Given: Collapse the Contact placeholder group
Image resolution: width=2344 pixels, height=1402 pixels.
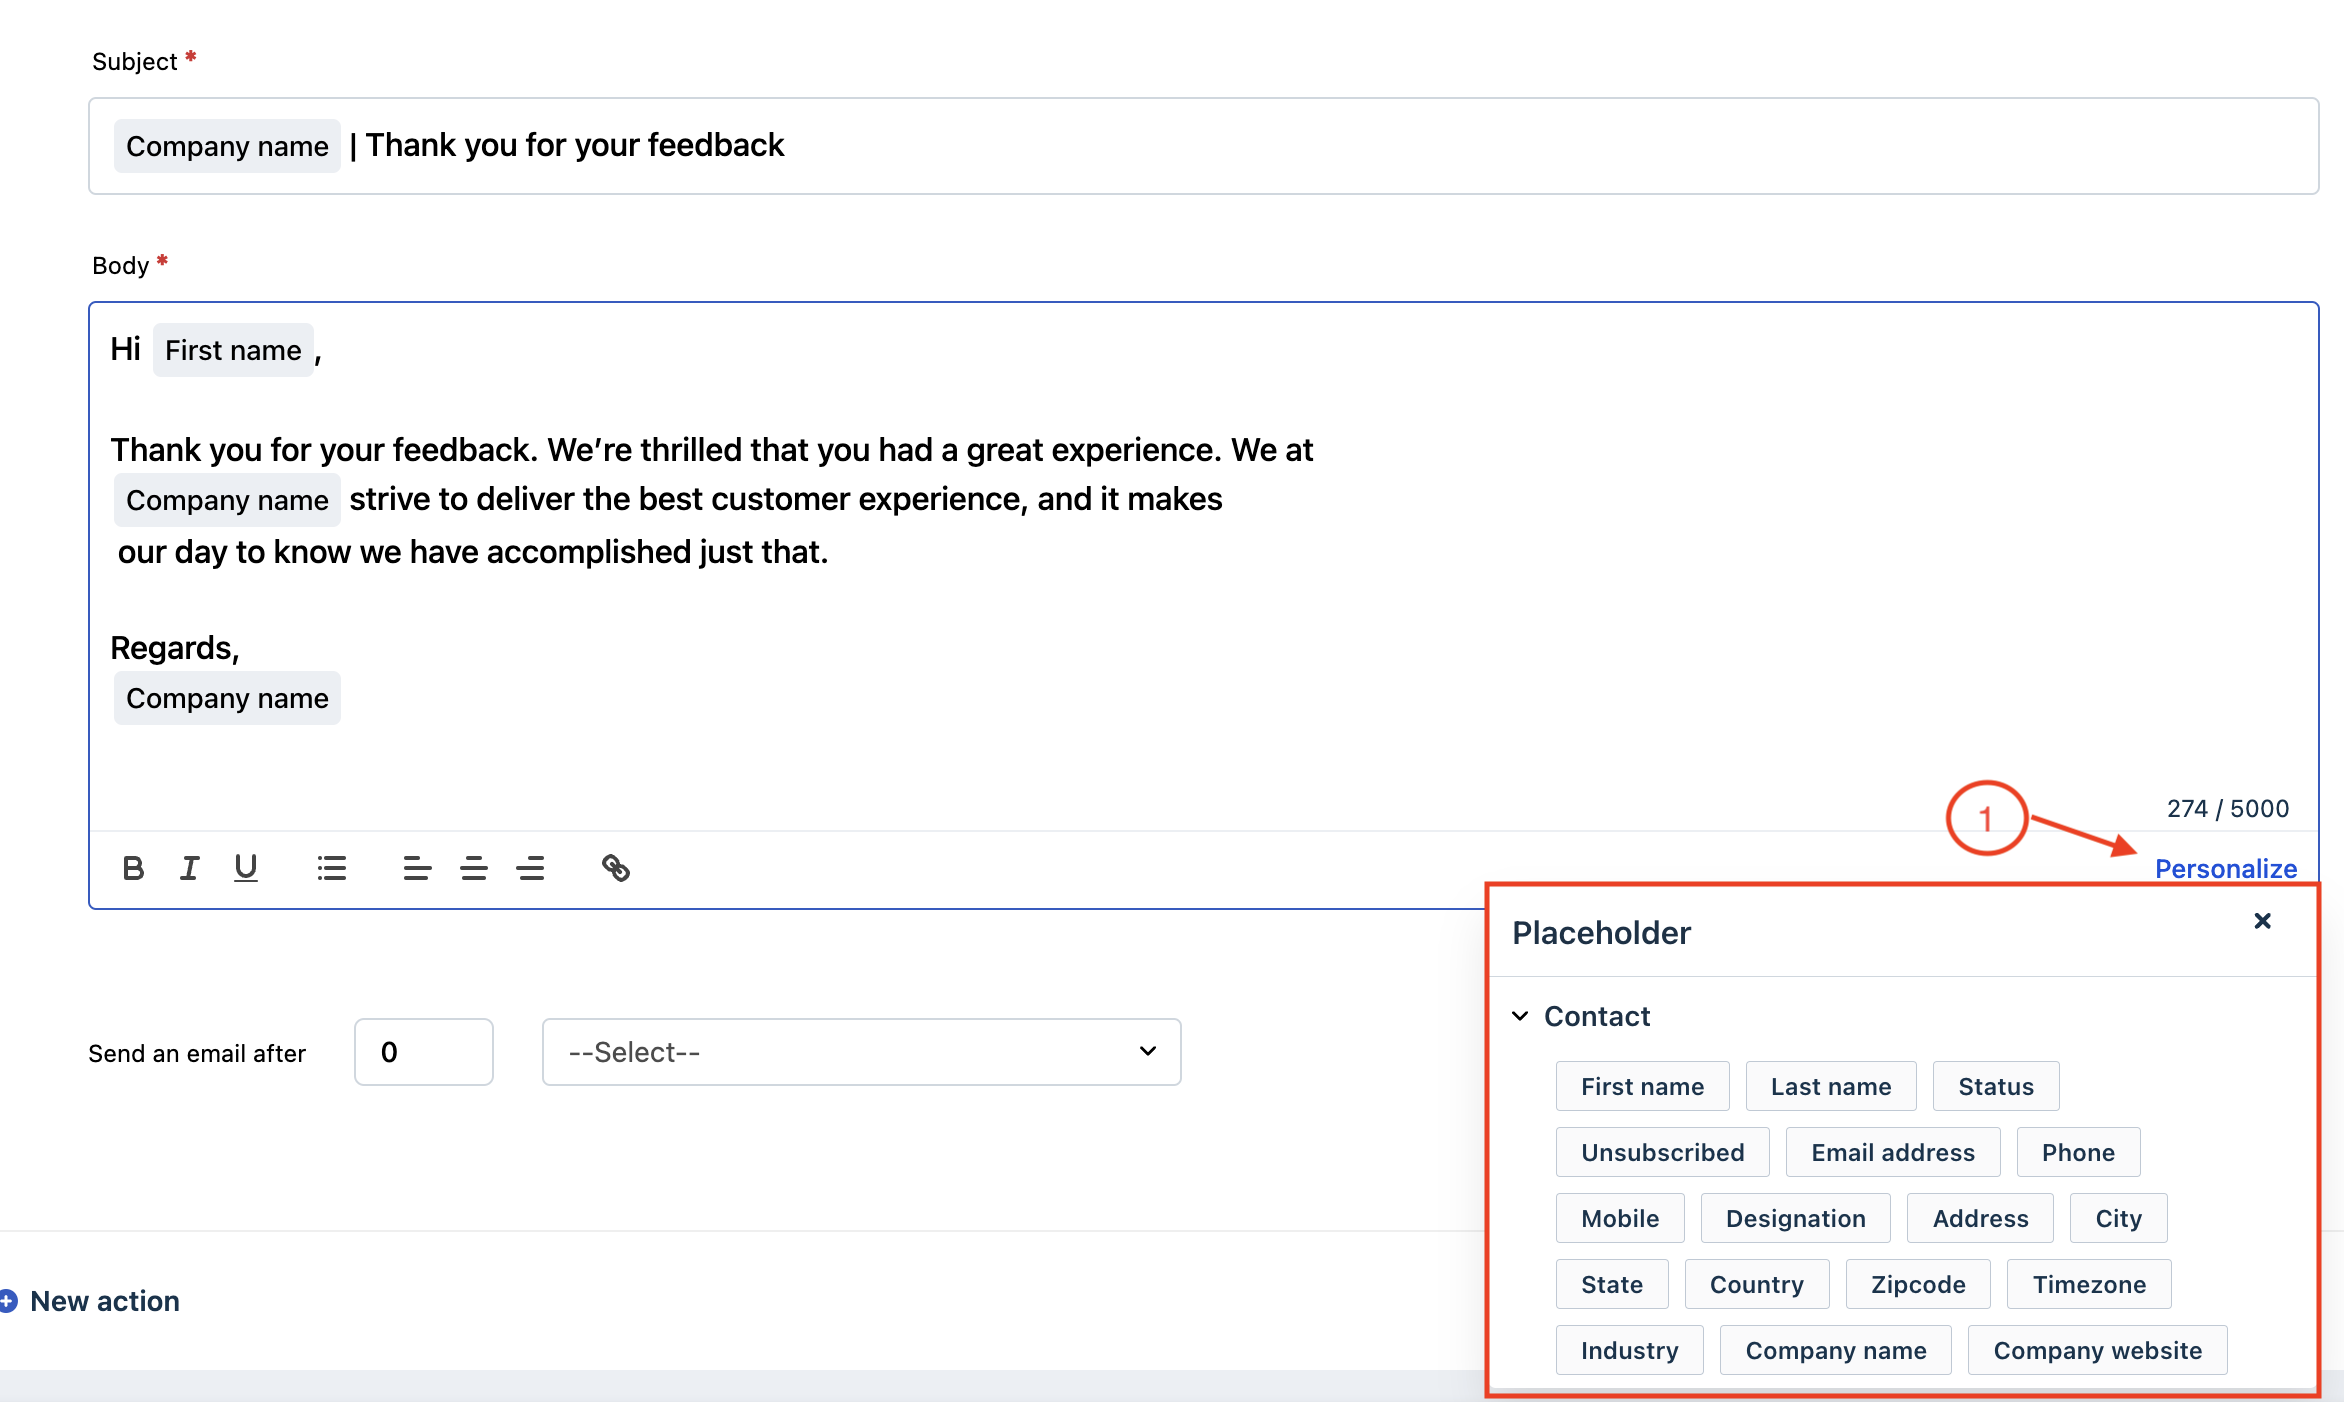Looking at the screenshot, I should [1520, 1016].
